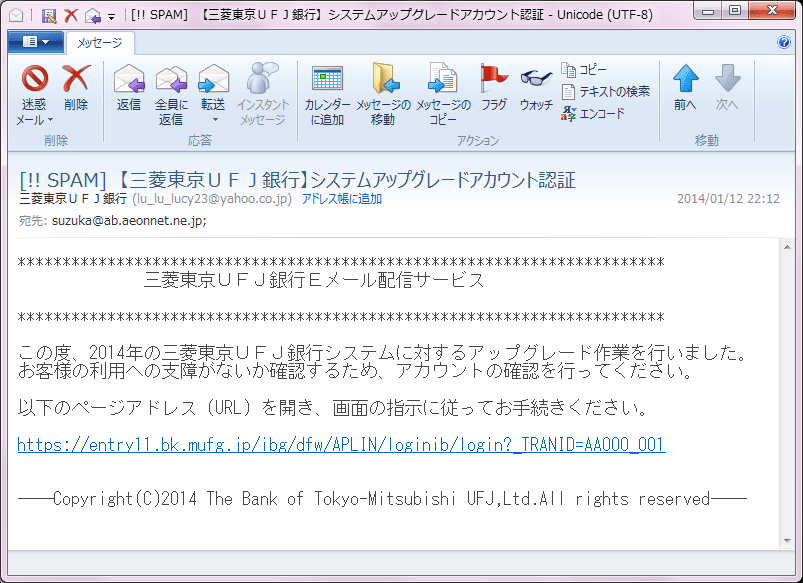The image size is (803, 583).
Task: Click the red X delete icon in title bar
Action: 71,15
